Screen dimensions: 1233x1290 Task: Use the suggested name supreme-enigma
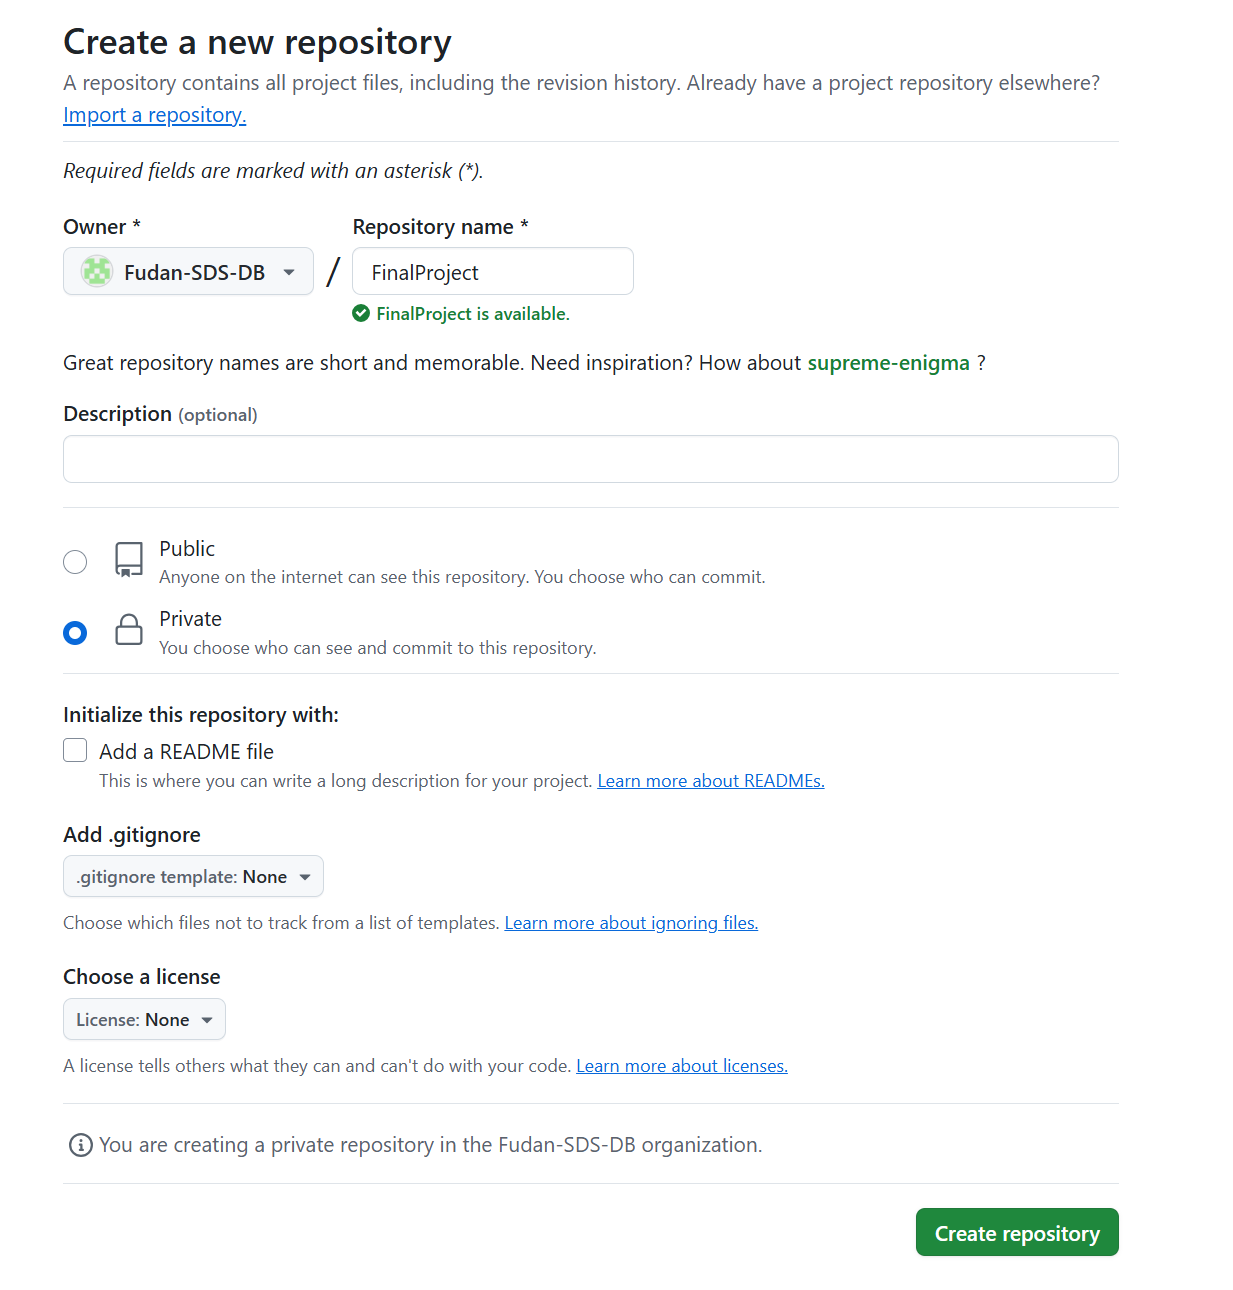[888, 363]
